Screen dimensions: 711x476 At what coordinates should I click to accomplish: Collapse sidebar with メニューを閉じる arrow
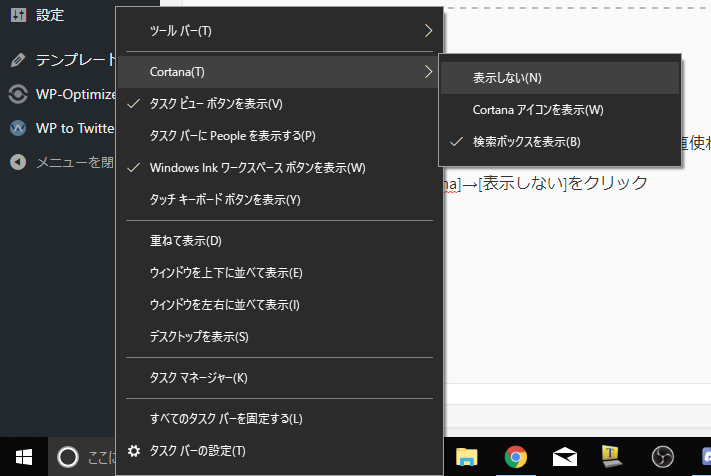click(x=17, y=162)
